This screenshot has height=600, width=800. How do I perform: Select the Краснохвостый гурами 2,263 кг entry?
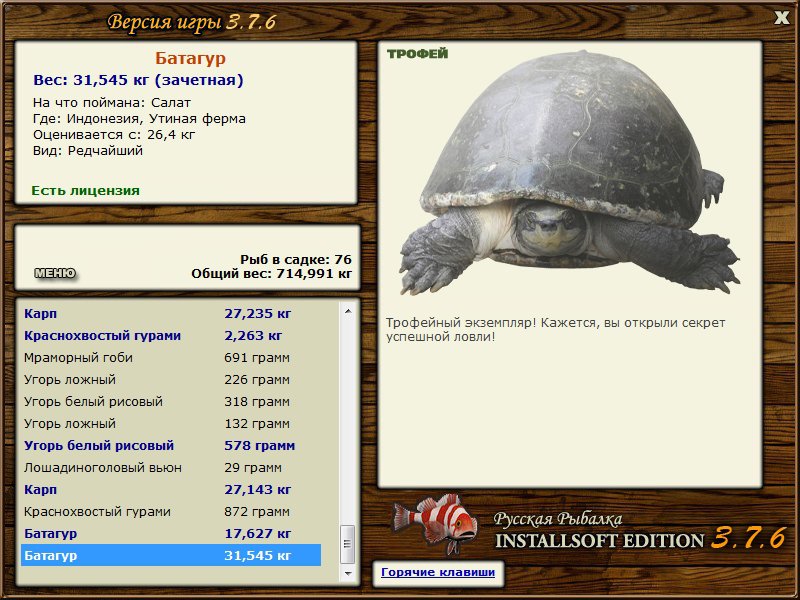tap(171, 335)
